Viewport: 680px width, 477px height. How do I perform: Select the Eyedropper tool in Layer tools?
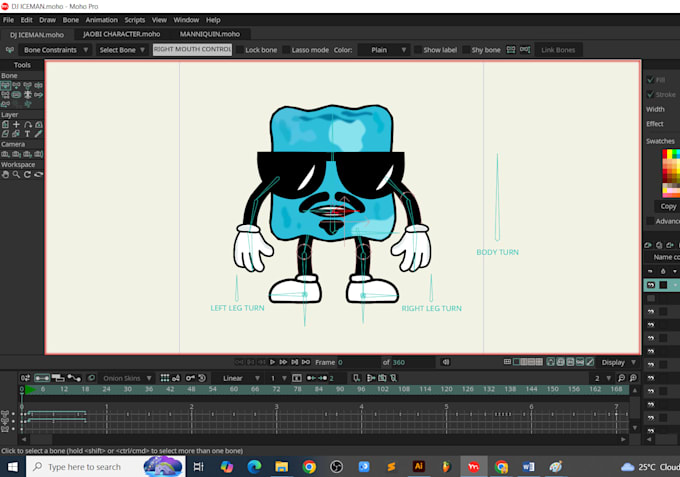39,134
